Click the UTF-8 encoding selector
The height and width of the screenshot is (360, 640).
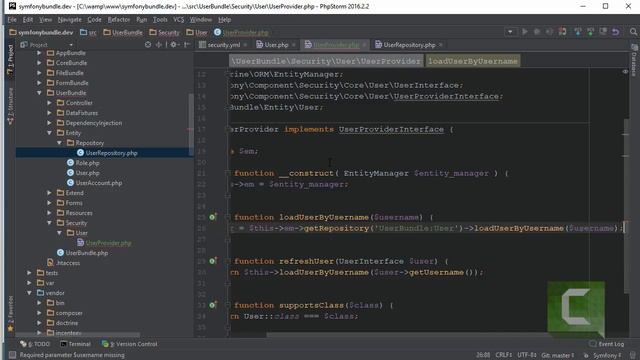(x=527, y=355)
